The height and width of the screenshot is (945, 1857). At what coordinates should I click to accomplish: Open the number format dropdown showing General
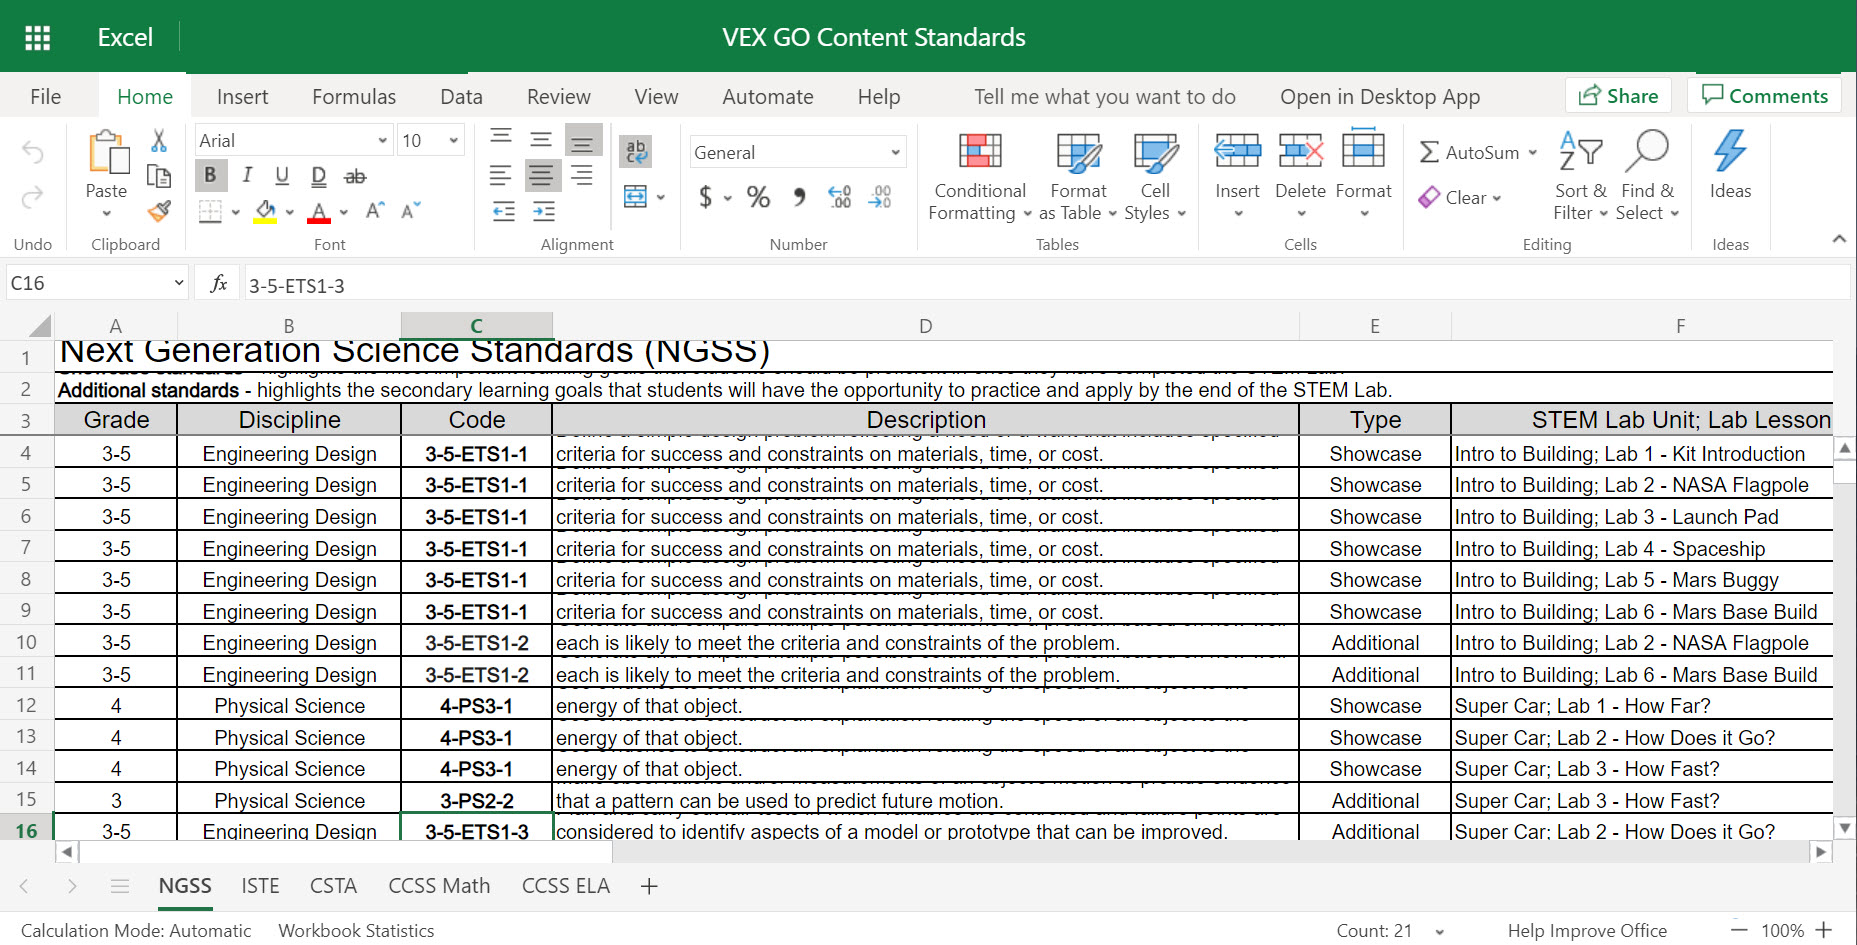797,152
